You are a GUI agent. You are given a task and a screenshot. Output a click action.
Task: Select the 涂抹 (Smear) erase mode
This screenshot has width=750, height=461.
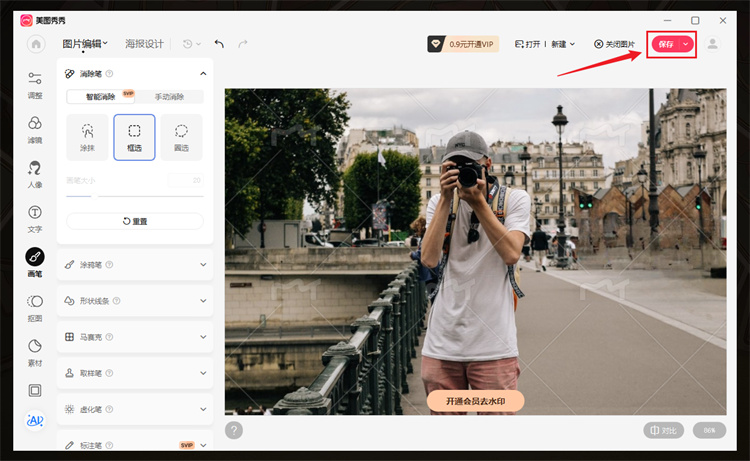click(87, 137)
